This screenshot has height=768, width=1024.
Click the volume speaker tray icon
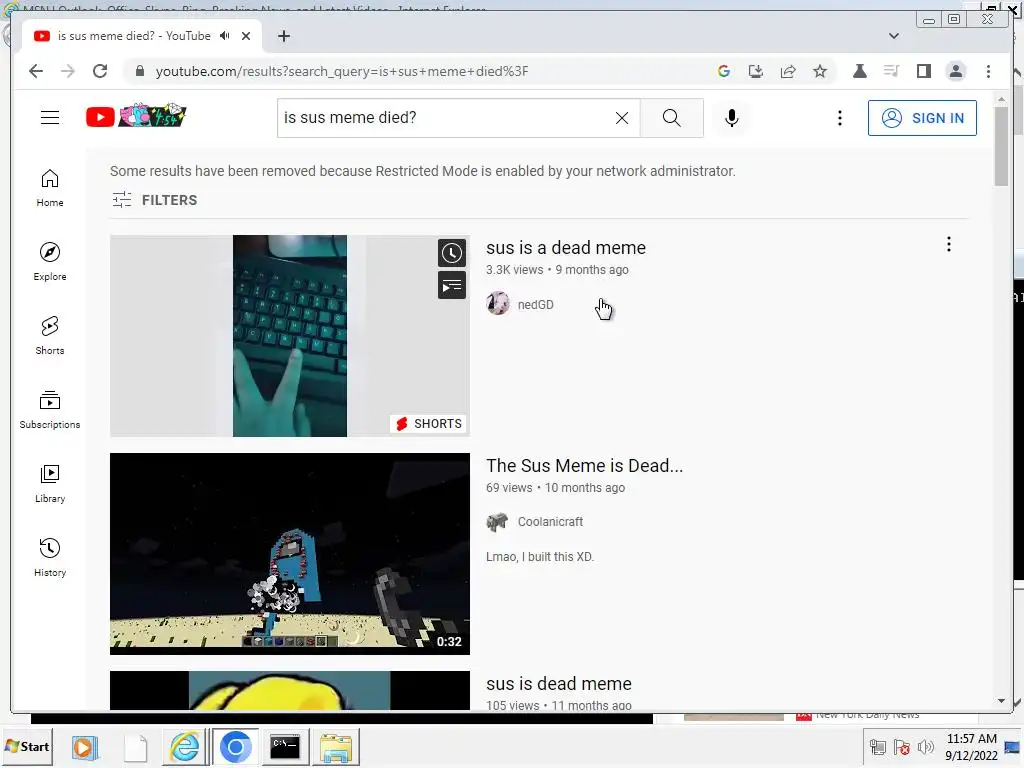tap(925, 746)
